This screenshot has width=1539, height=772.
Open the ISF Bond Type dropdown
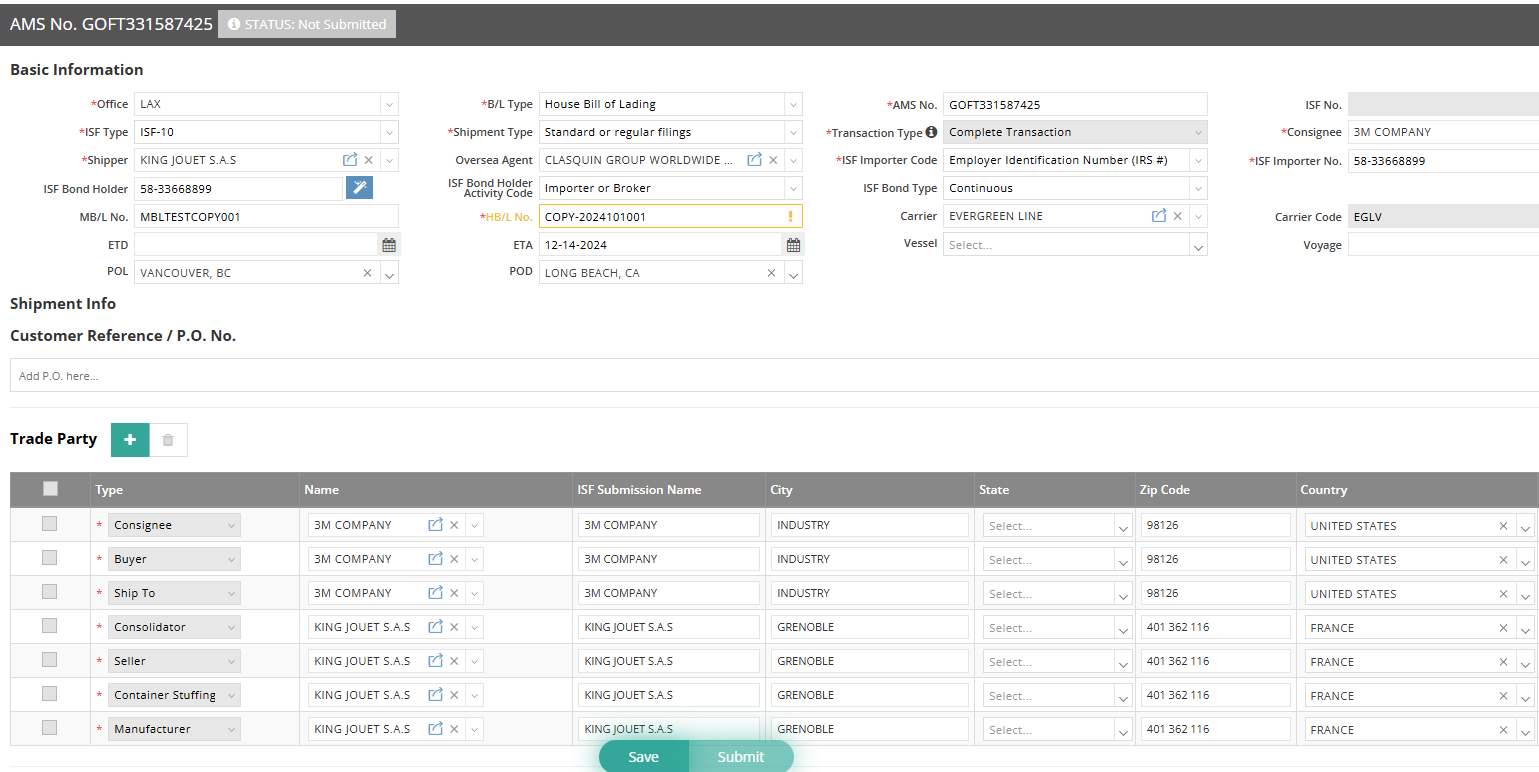pos(1197,188)
